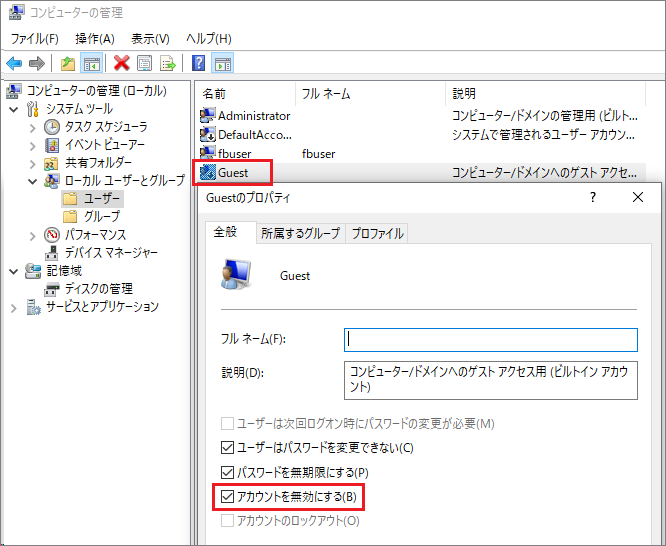Toggle the アカウントを無効にする checkbox
Screen dimensions: 666x546
click(227, 497)
